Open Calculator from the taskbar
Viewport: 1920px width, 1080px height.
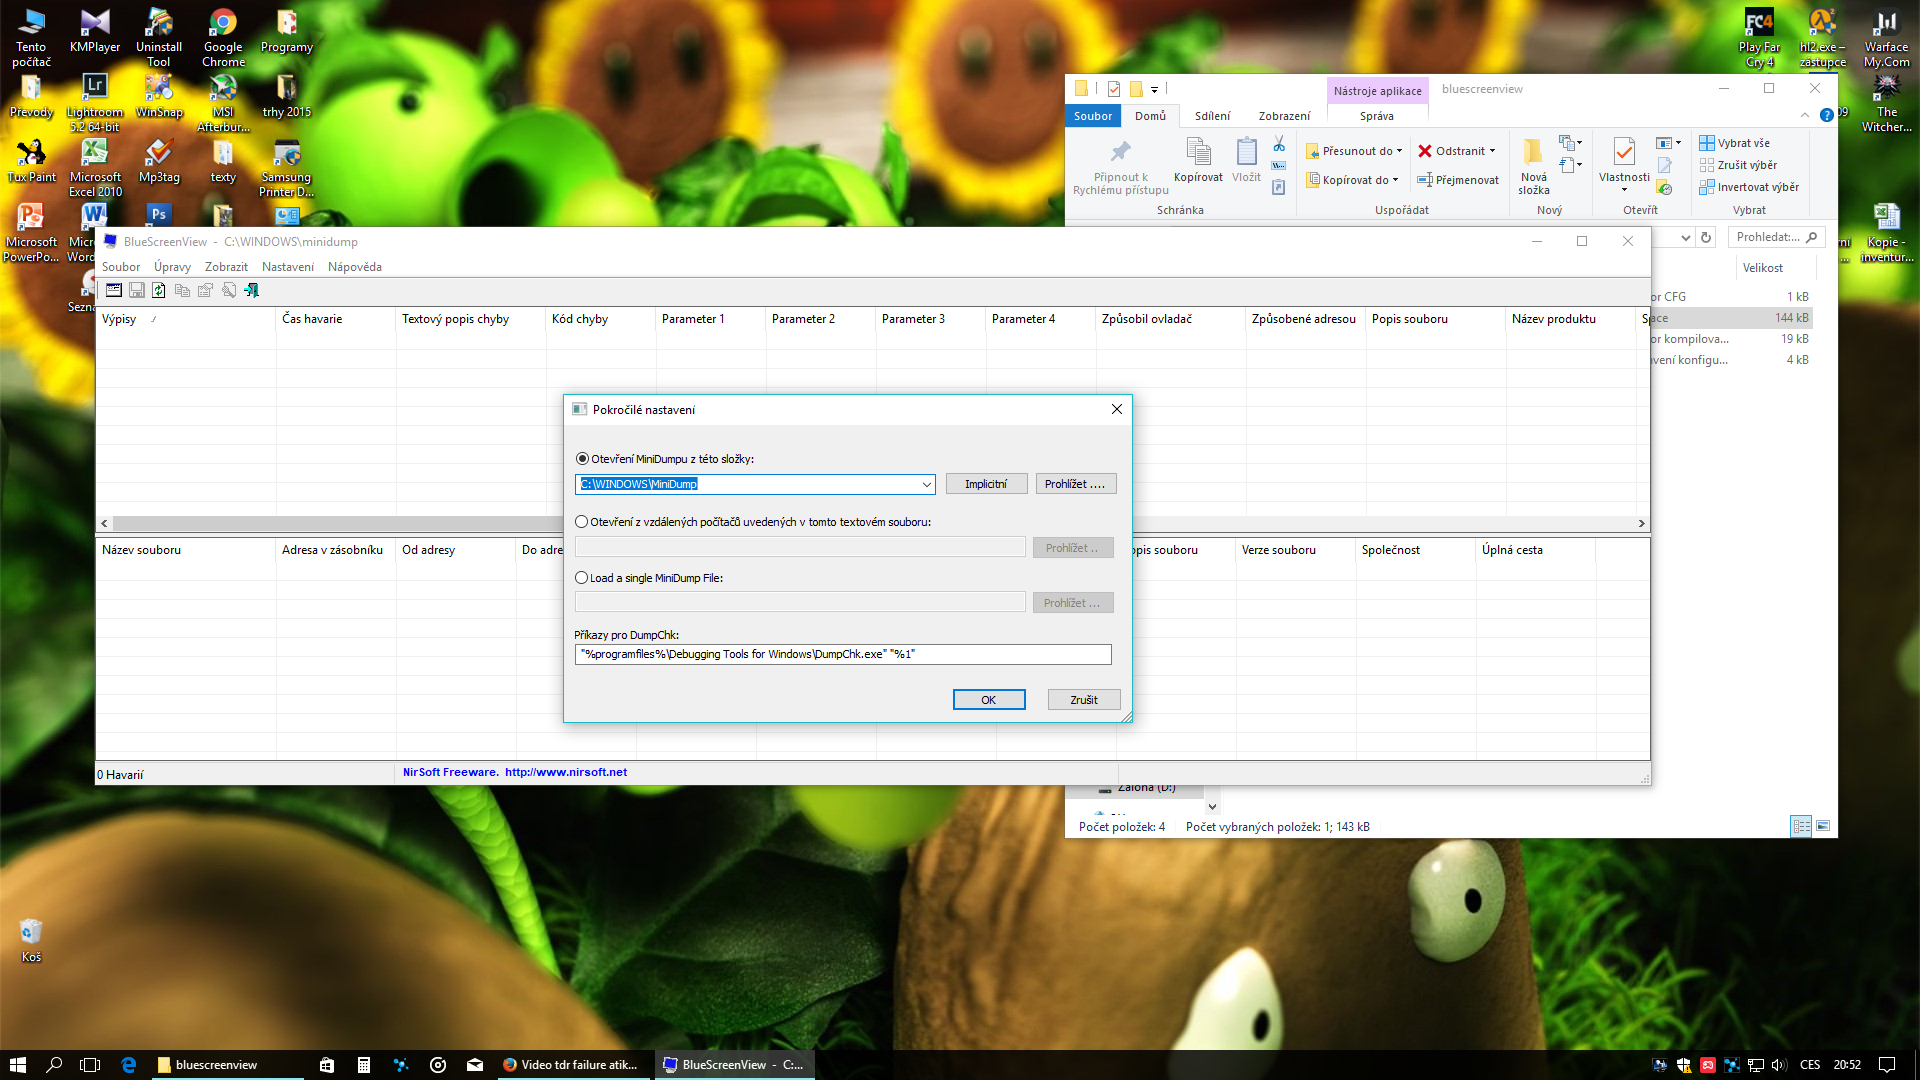(x=364, y=1065)
